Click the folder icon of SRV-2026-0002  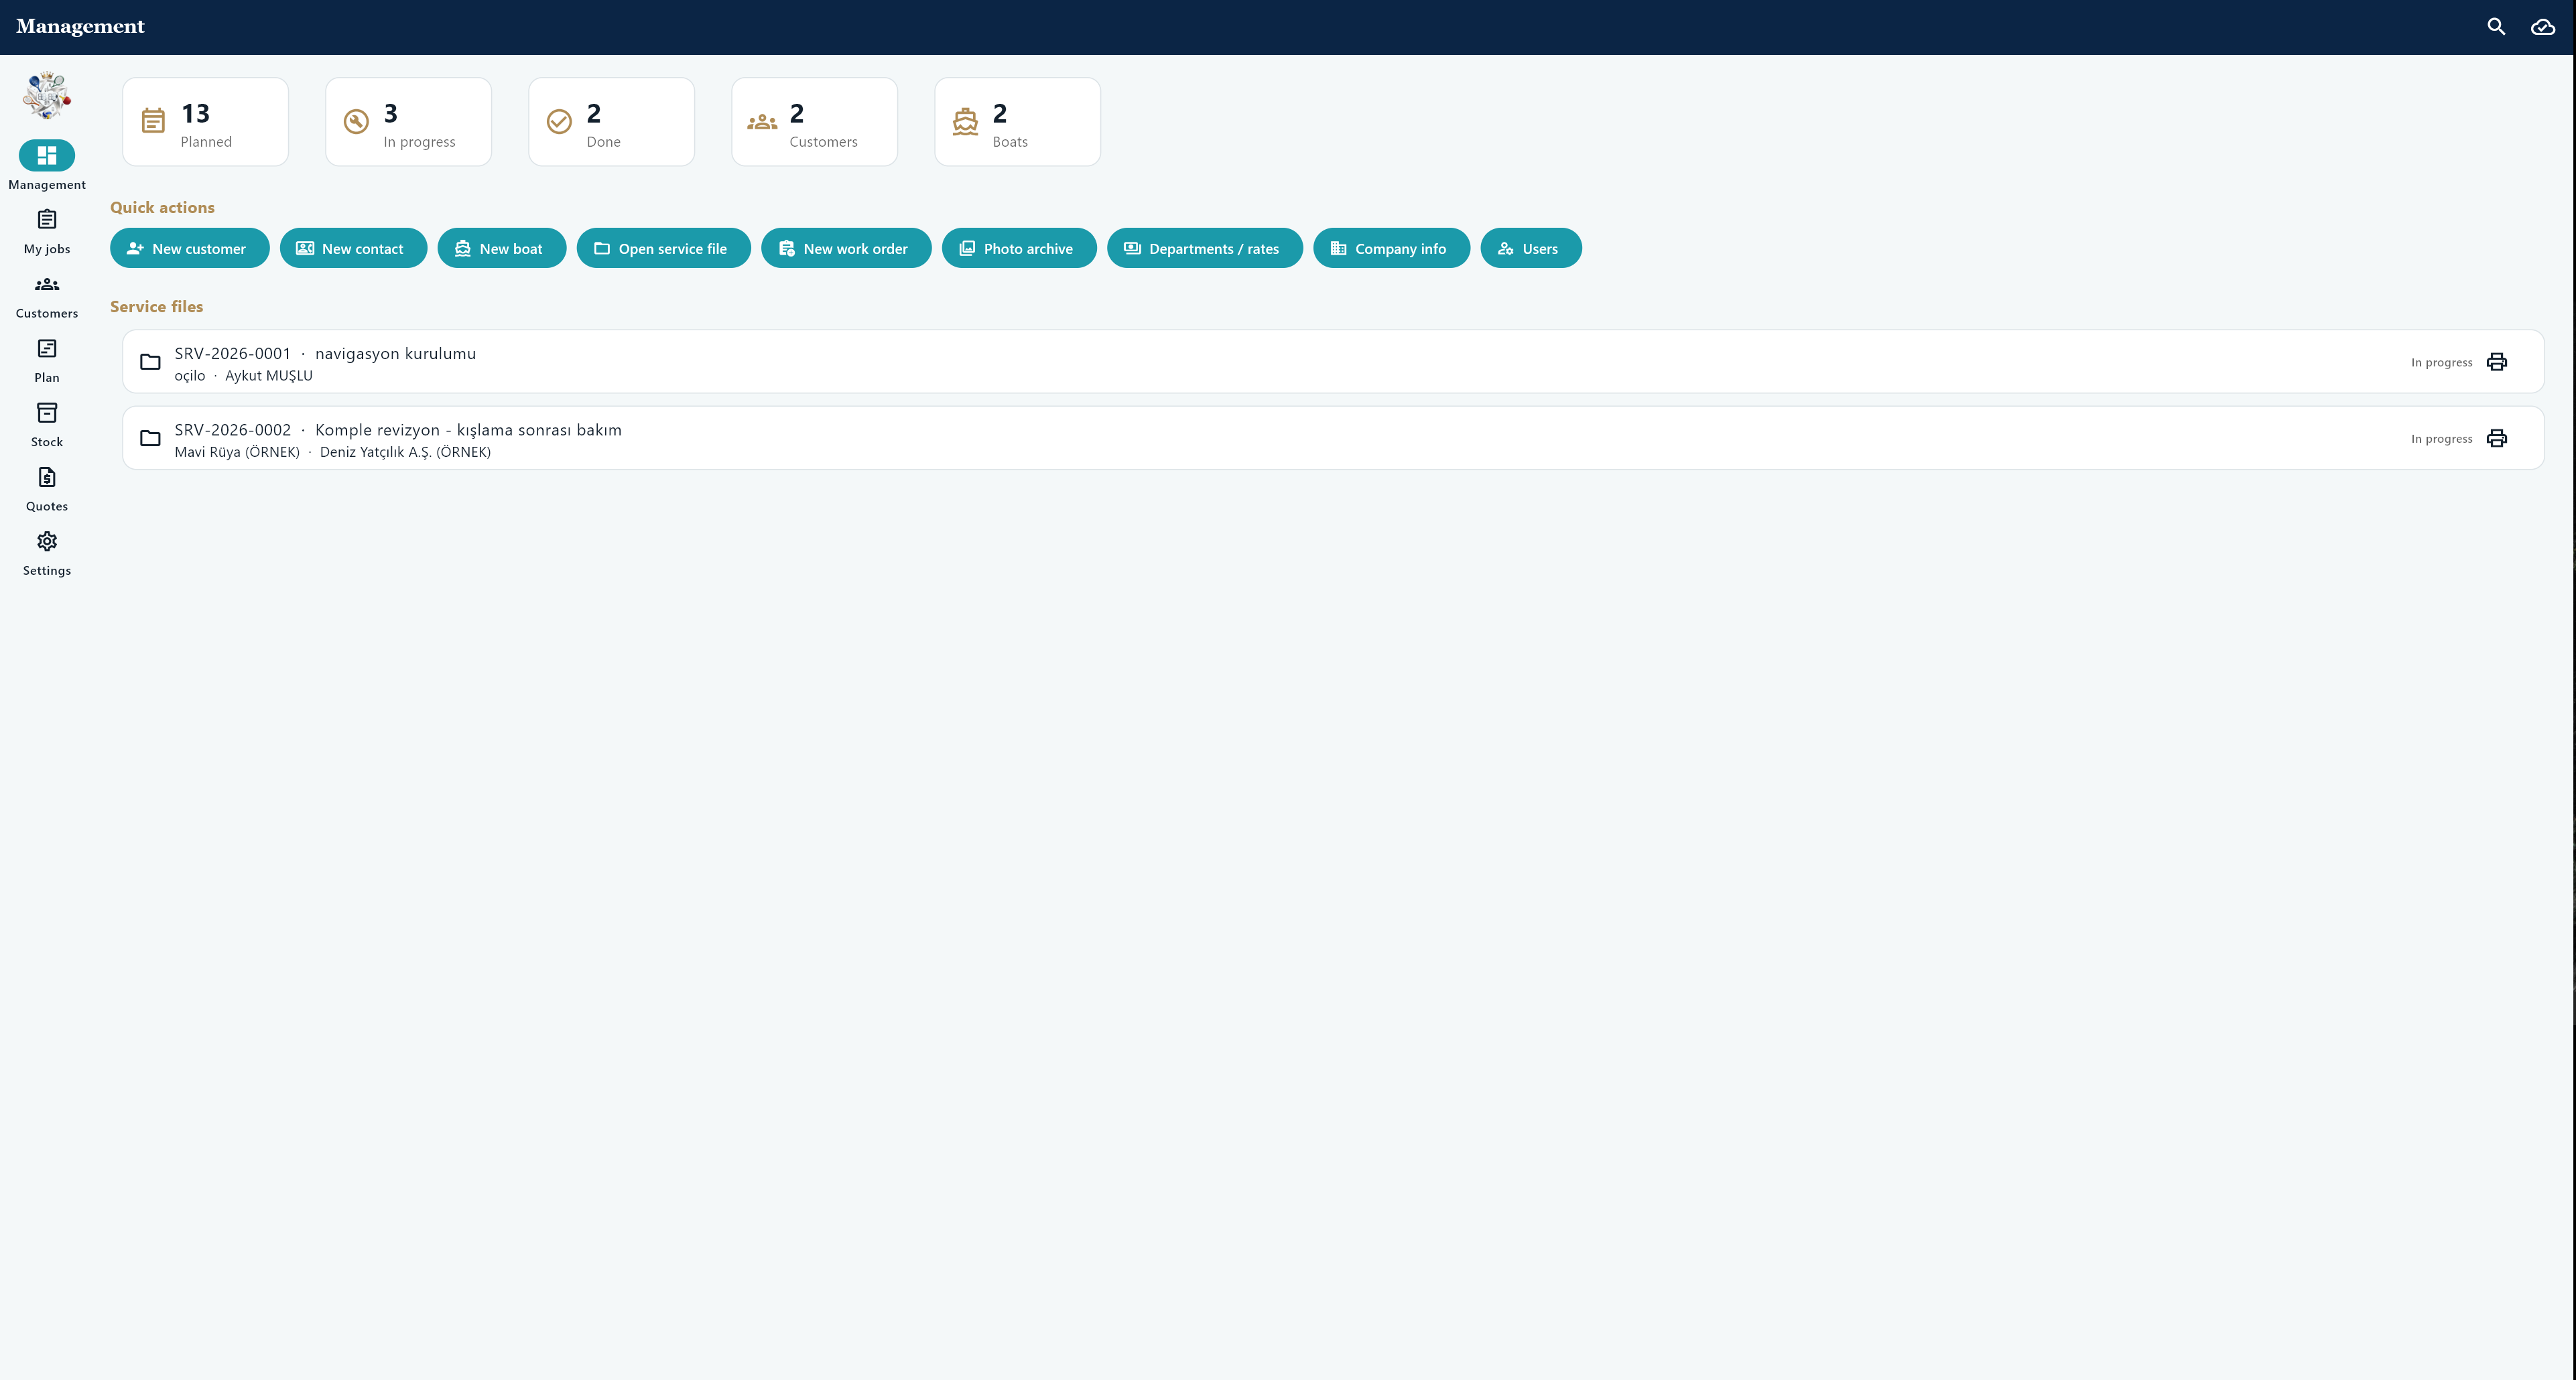click(x=150, y=438)
